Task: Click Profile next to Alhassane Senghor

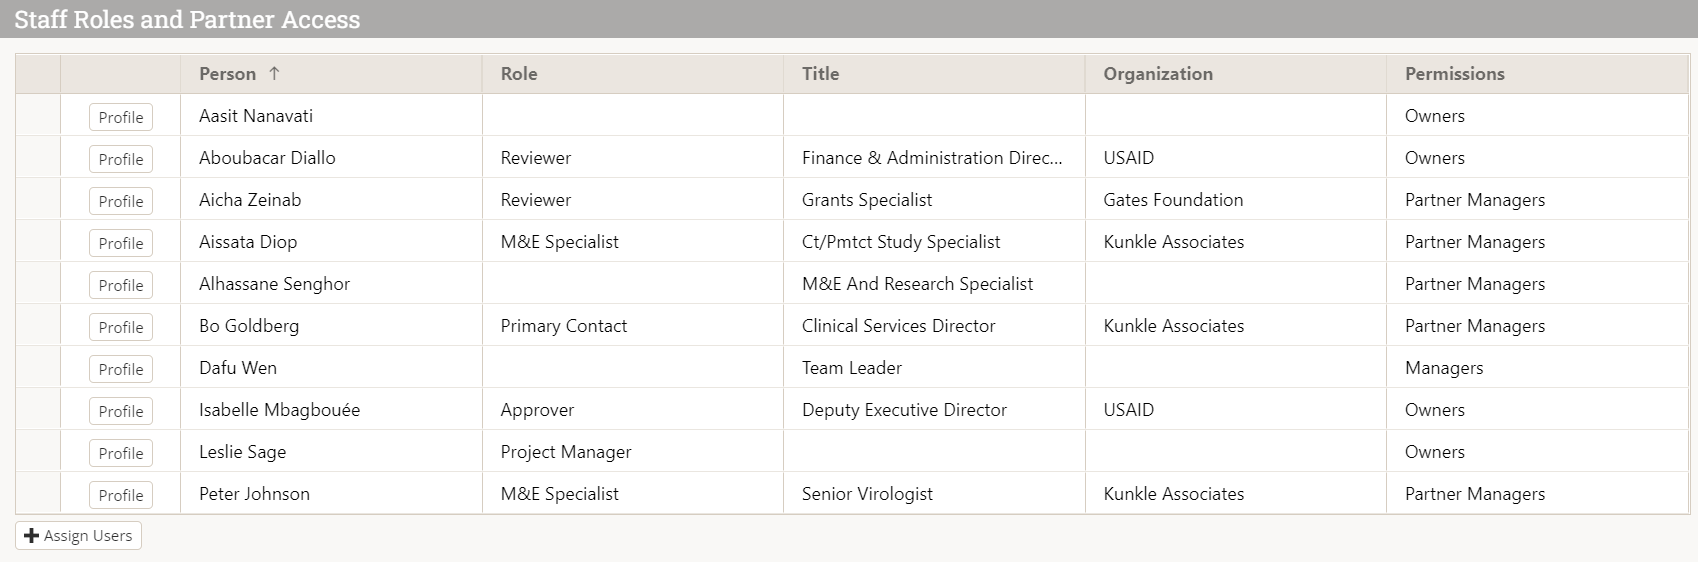Action: pyautogui.click(x=121, y=285)
